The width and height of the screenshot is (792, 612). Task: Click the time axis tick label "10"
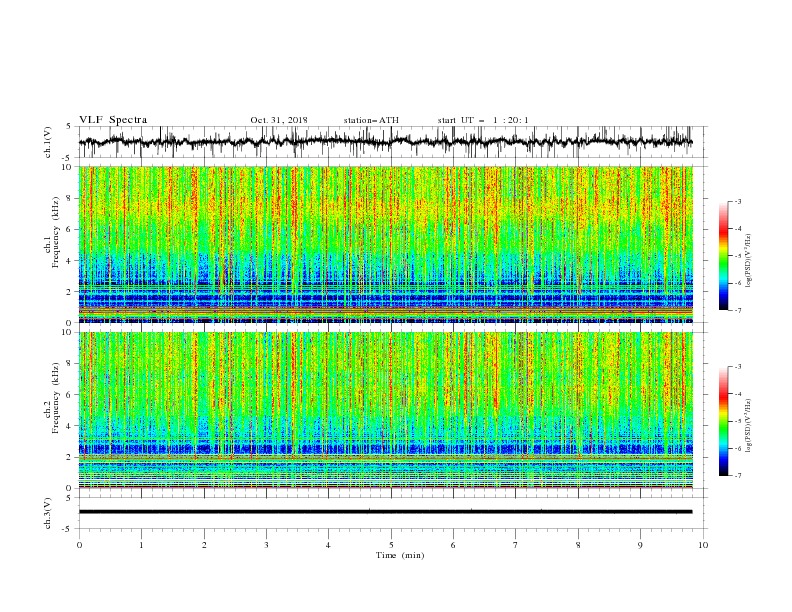703,545
